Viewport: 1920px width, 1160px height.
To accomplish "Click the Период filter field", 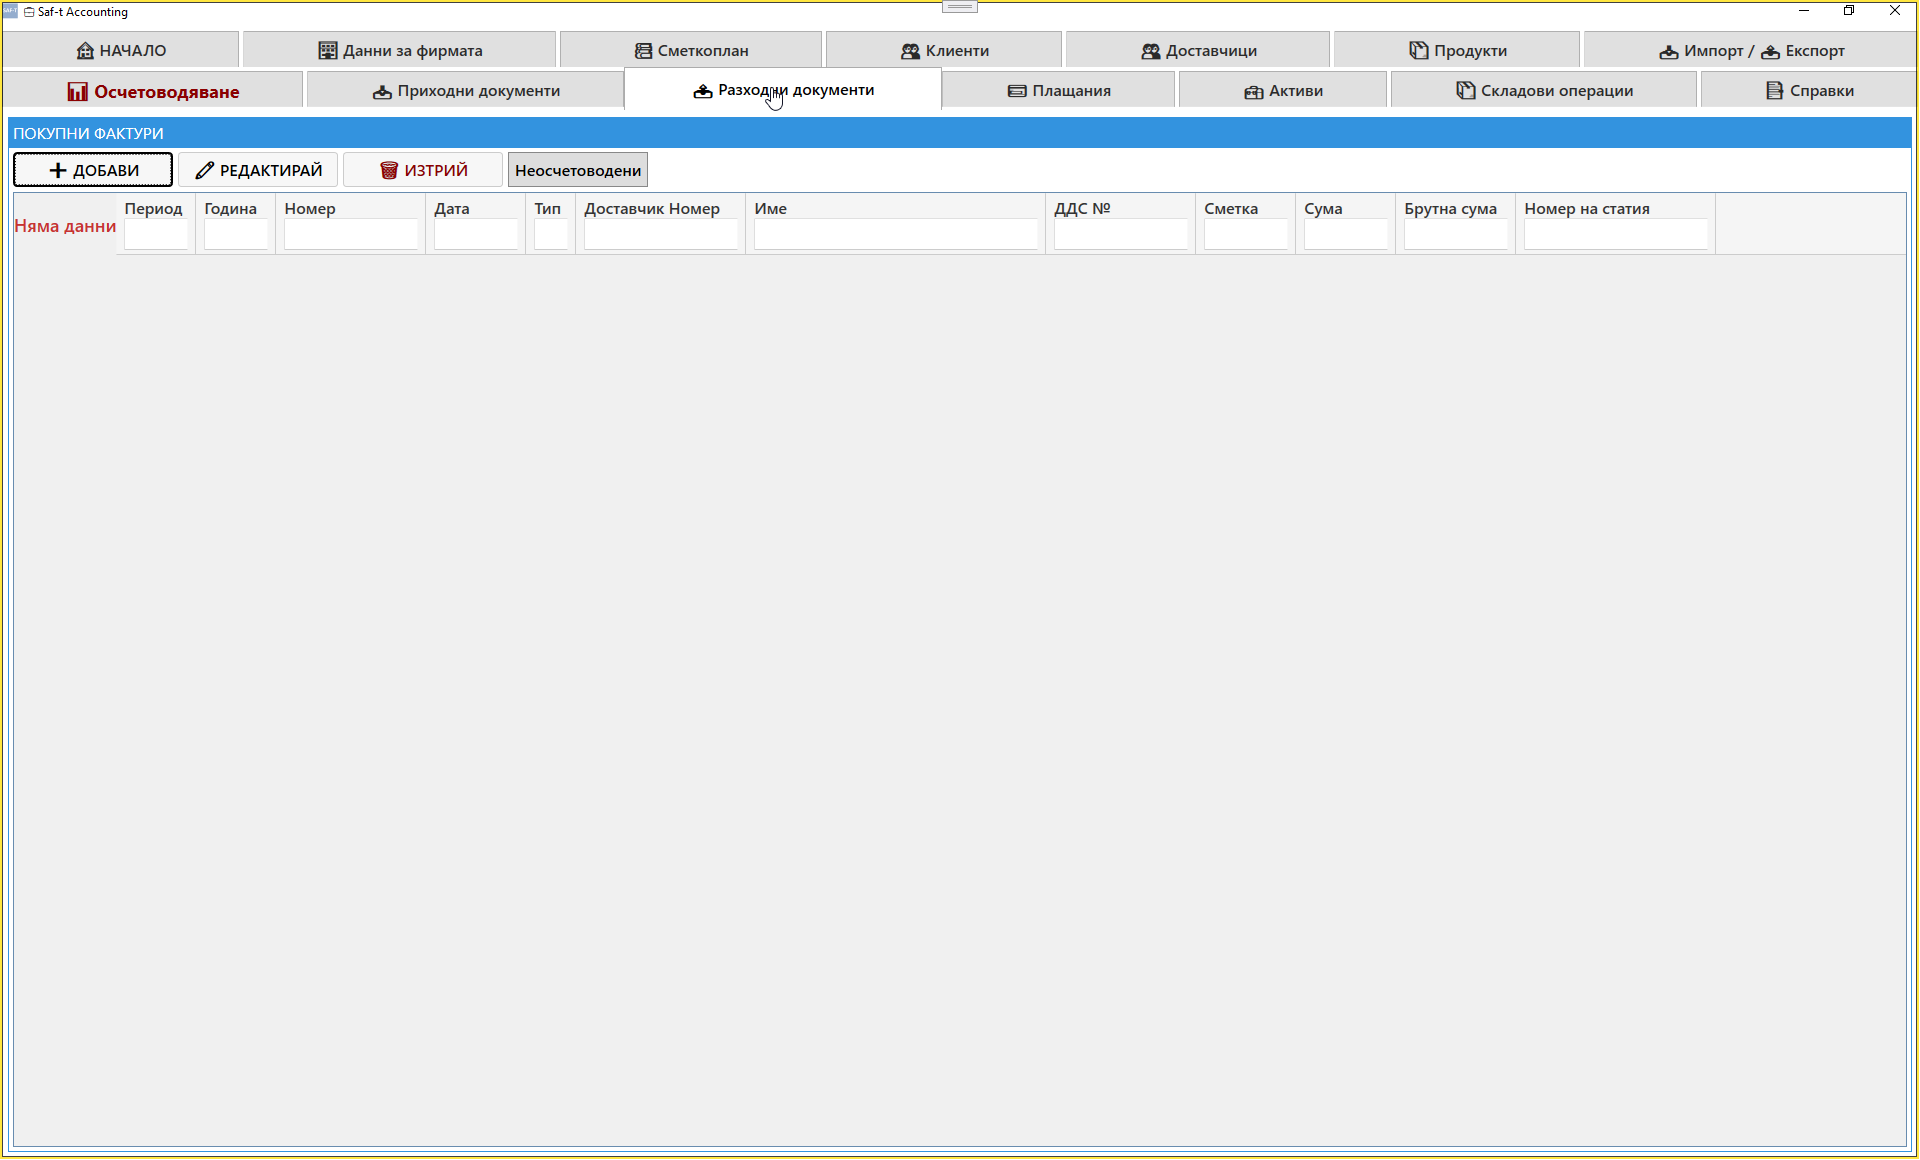I will click(156, 234).
